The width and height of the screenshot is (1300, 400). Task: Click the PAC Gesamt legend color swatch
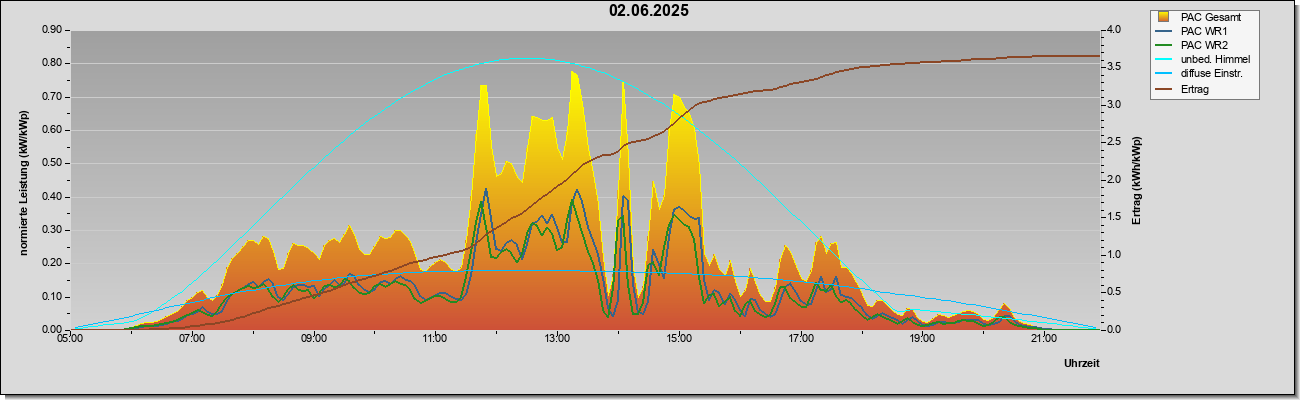[x=1164, y=17]
